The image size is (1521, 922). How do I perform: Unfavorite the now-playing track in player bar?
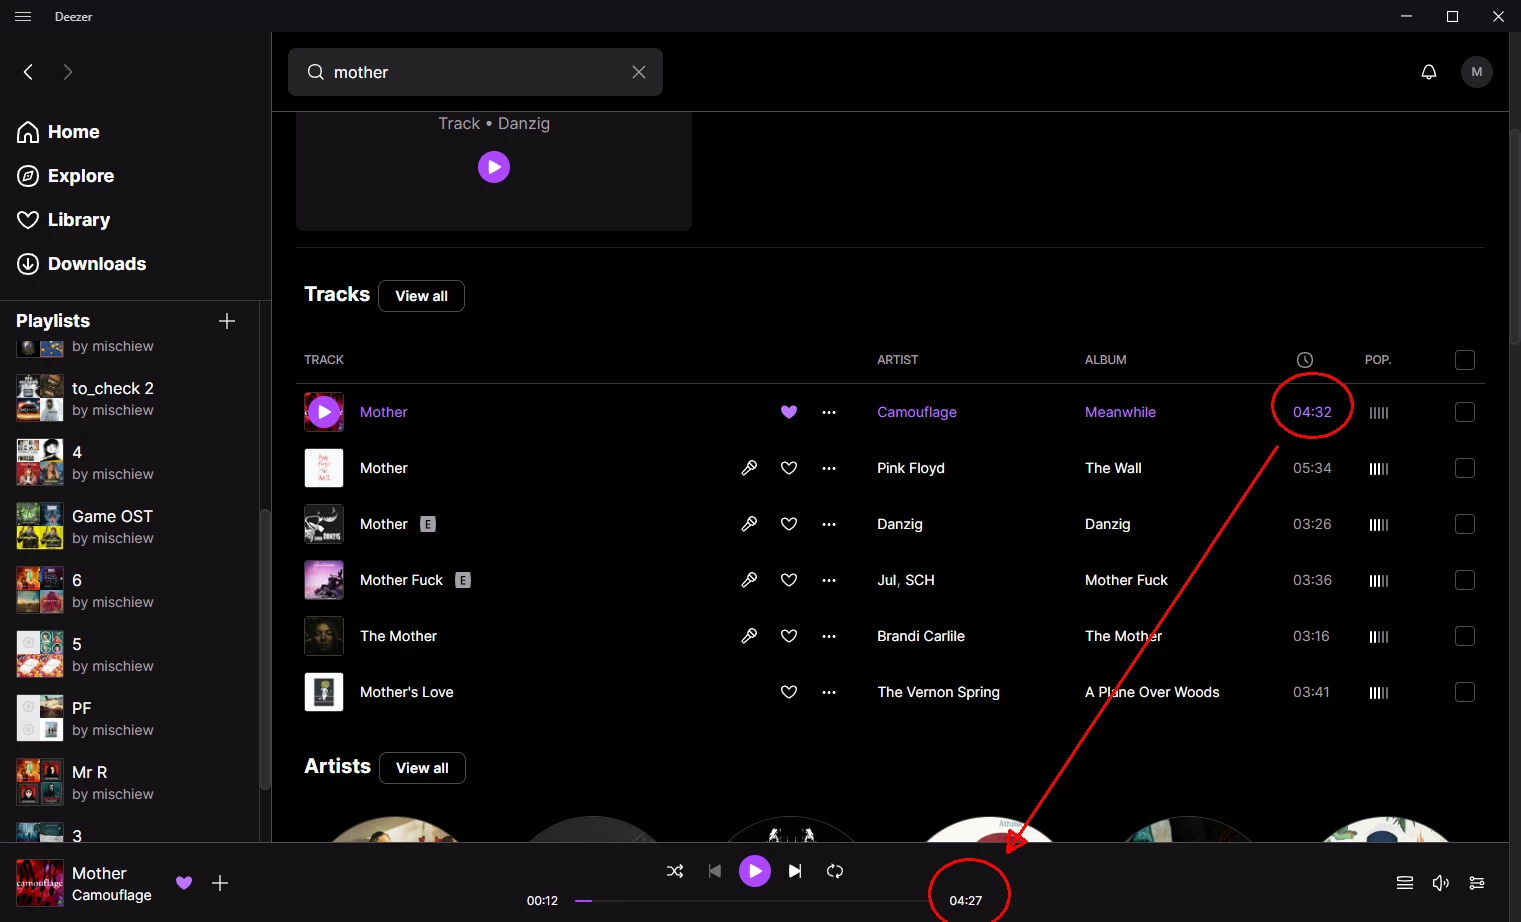tap(184, 883)
